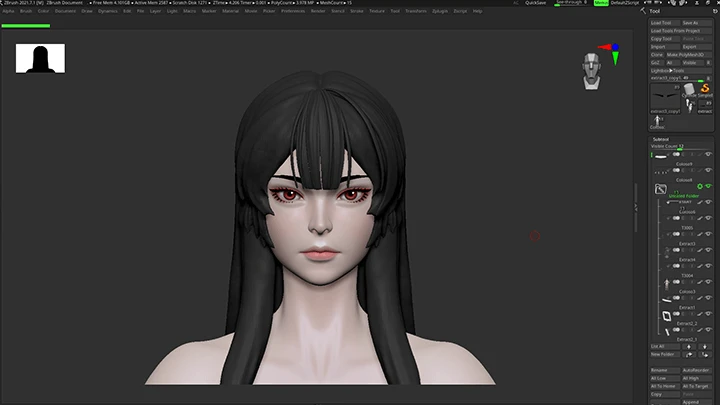Click the Coloso3 subtool thumbnail

click(x=666, y=300)
